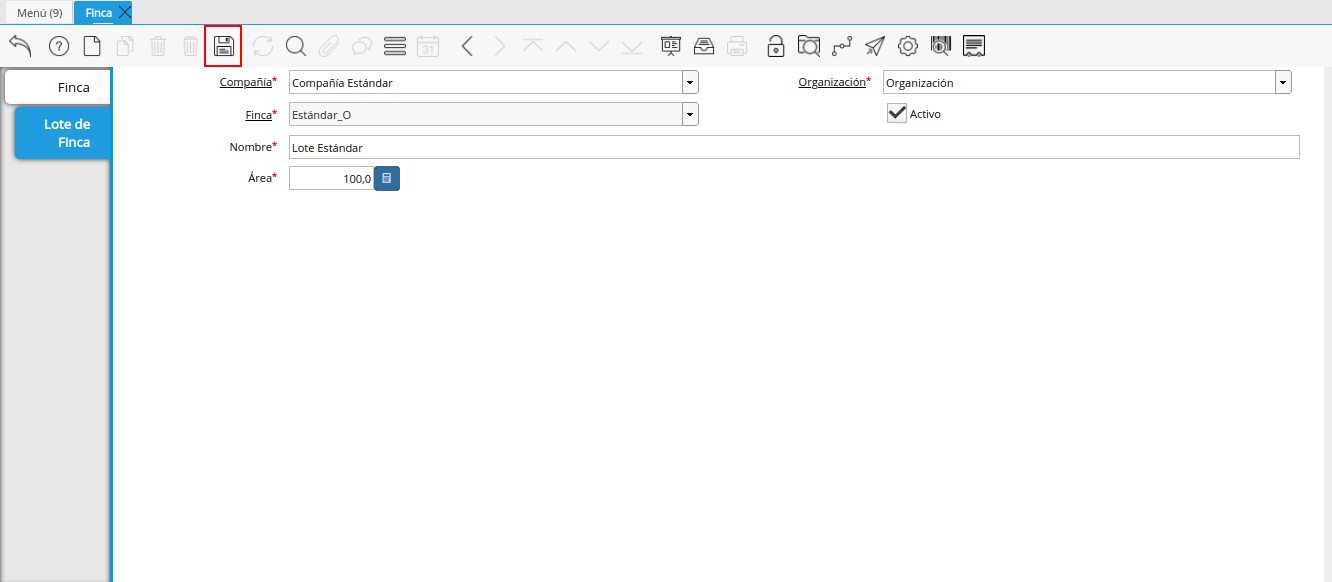Go to previous record with the left chevron
This screenshot has height=582, width=1332.
tap(467, 45)
